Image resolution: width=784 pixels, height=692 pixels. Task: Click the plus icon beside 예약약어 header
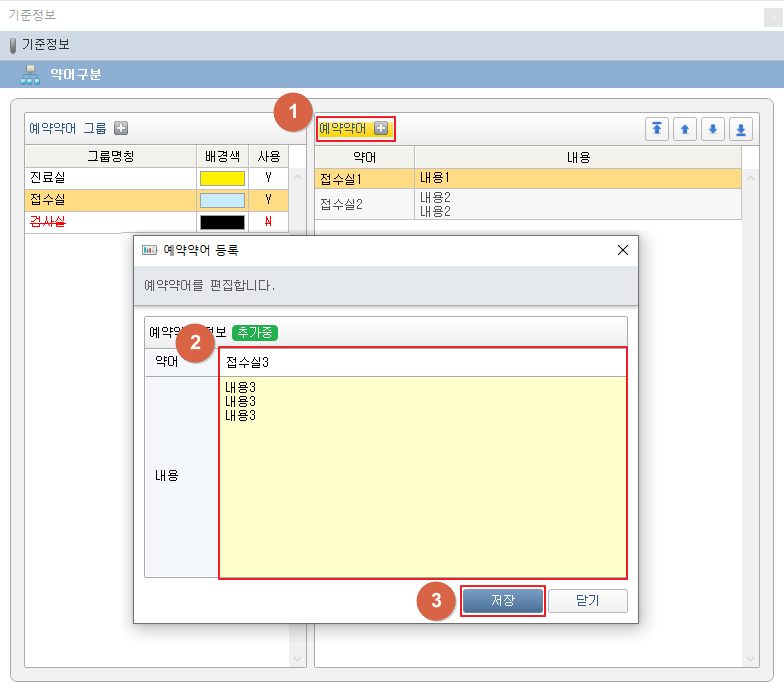click(381, 129)
